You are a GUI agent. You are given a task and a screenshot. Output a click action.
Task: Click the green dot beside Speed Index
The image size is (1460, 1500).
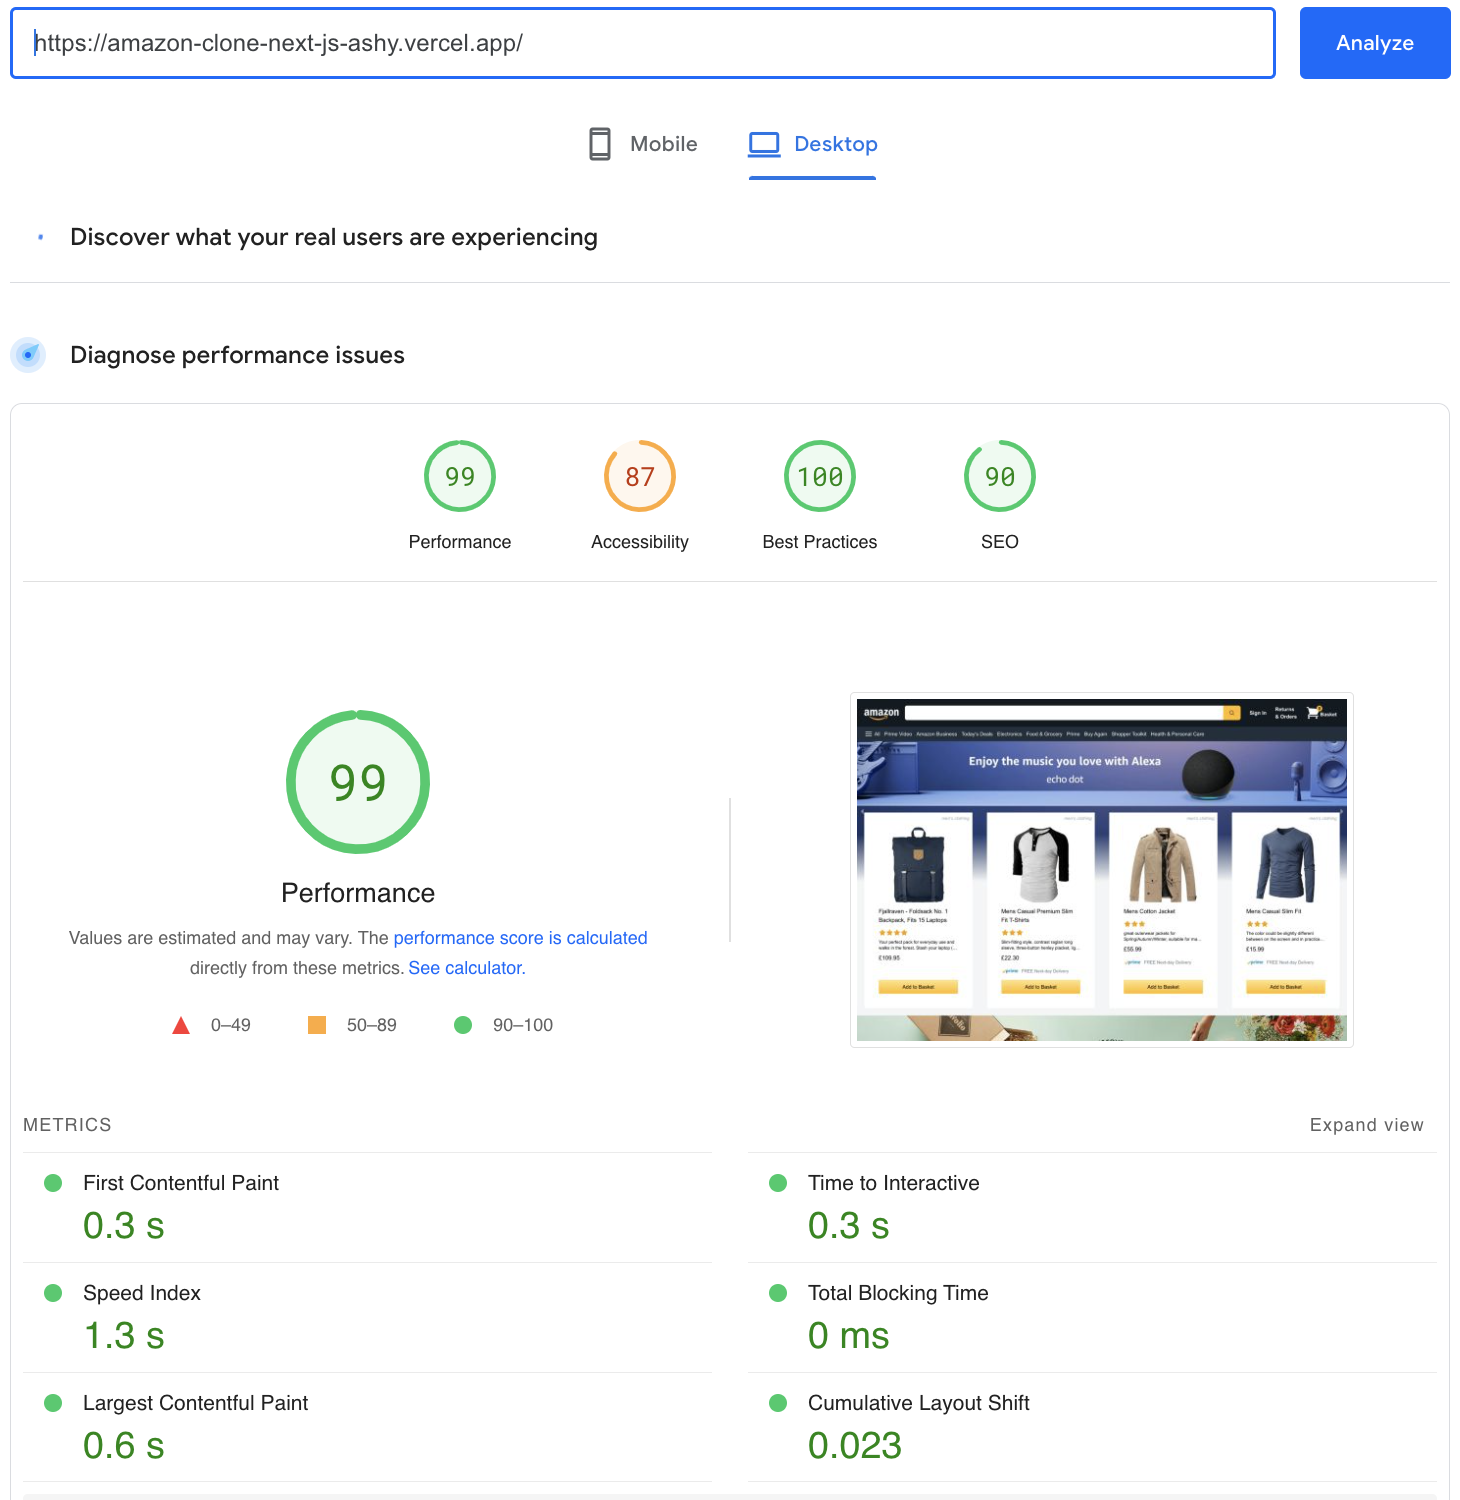pos(54,1293)
